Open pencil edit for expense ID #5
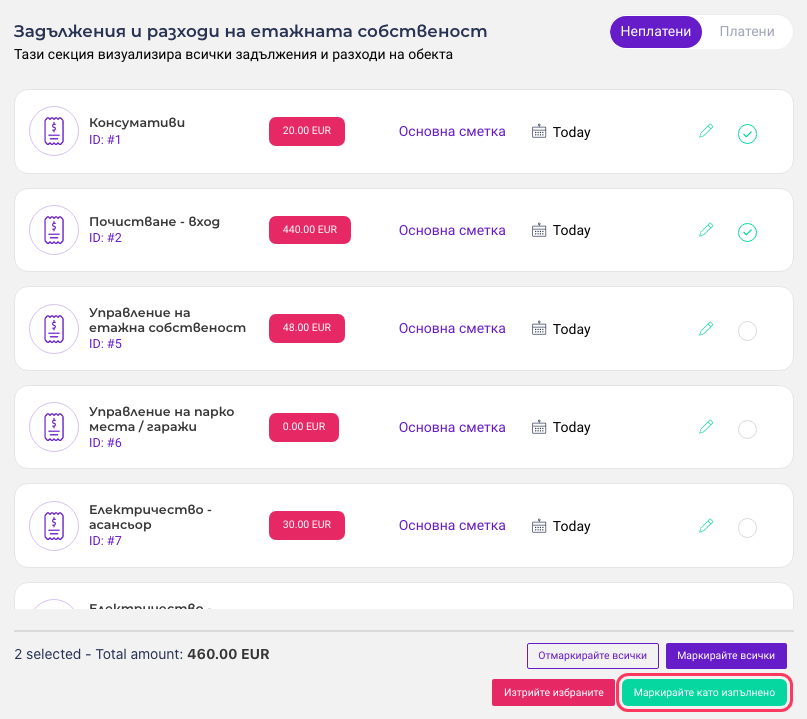This screenshot has height=719, width=807. (x=706, y=328)
